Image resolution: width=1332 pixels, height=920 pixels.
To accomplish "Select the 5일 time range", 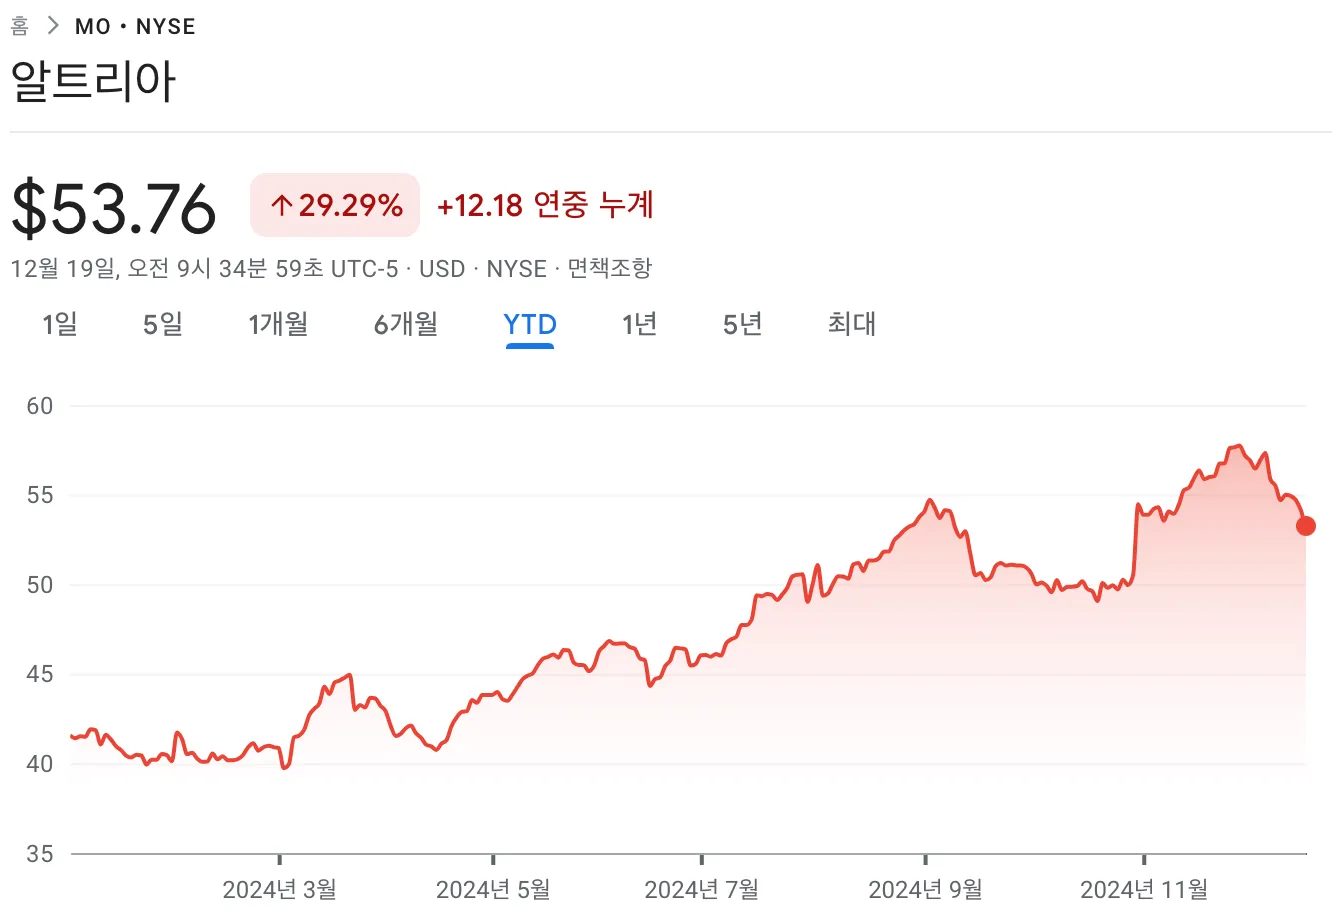I will tap(160, 324).
